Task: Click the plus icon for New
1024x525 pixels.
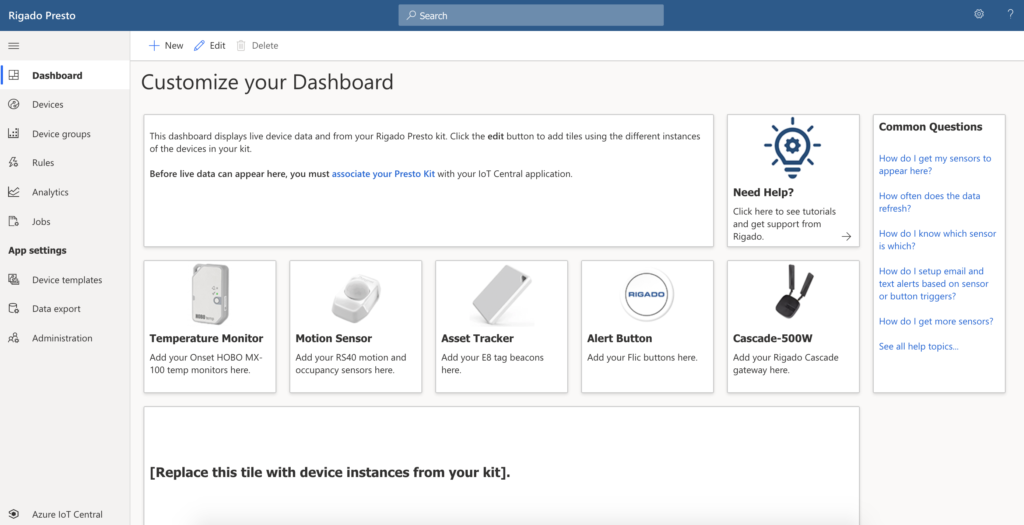Action: click(x=154, y=46)
